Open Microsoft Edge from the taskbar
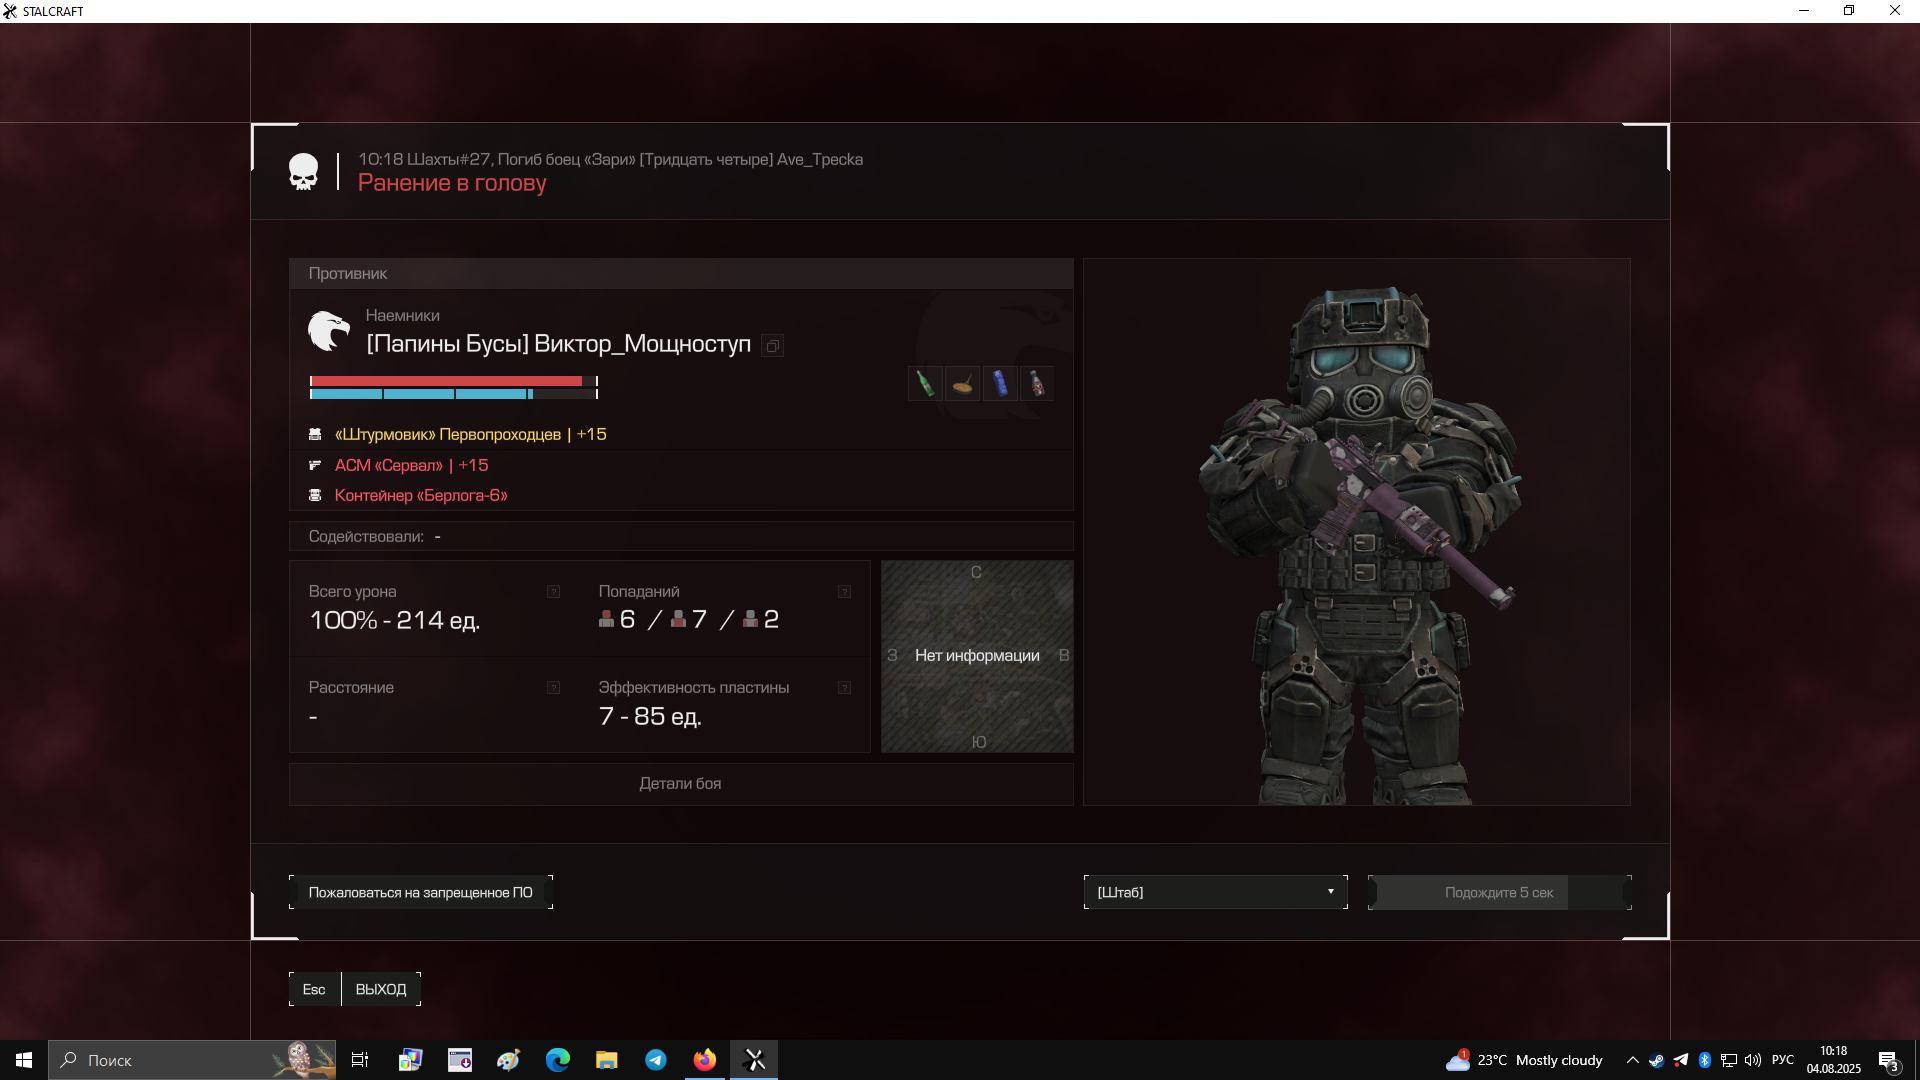The height and width of the screenshot is (1080, 1920). pyautogui.click(x=557, y=1060)
